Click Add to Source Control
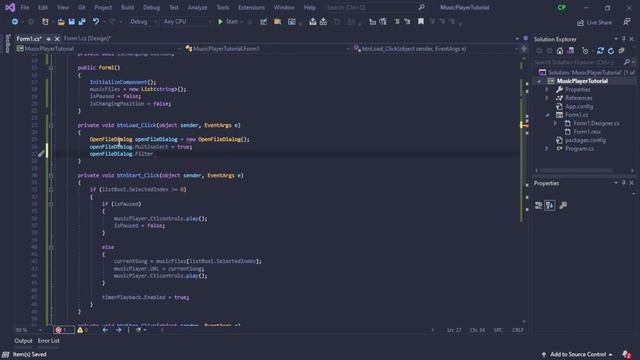This screenshot has width=640, height=360. 577,354
